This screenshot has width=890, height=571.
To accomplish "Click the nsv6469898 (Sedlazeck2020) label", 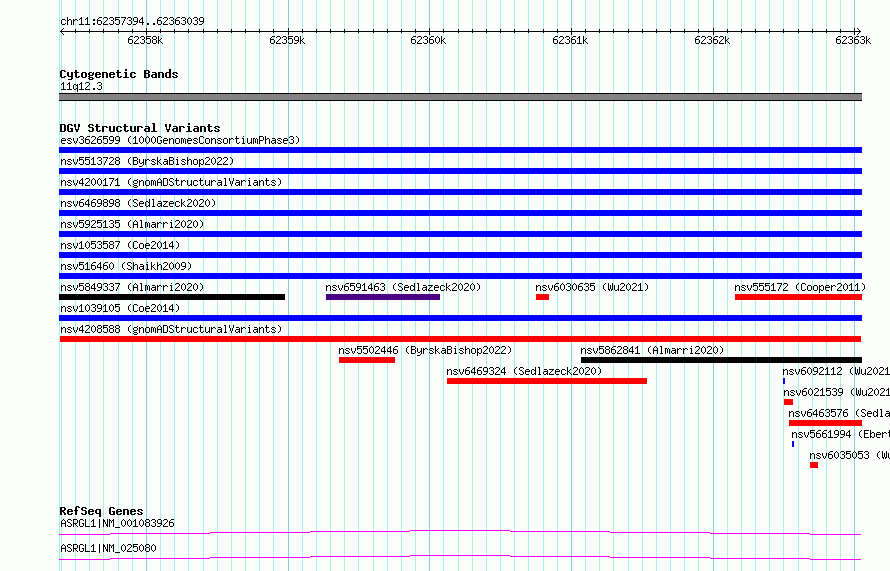I will (x=138, y=203).
